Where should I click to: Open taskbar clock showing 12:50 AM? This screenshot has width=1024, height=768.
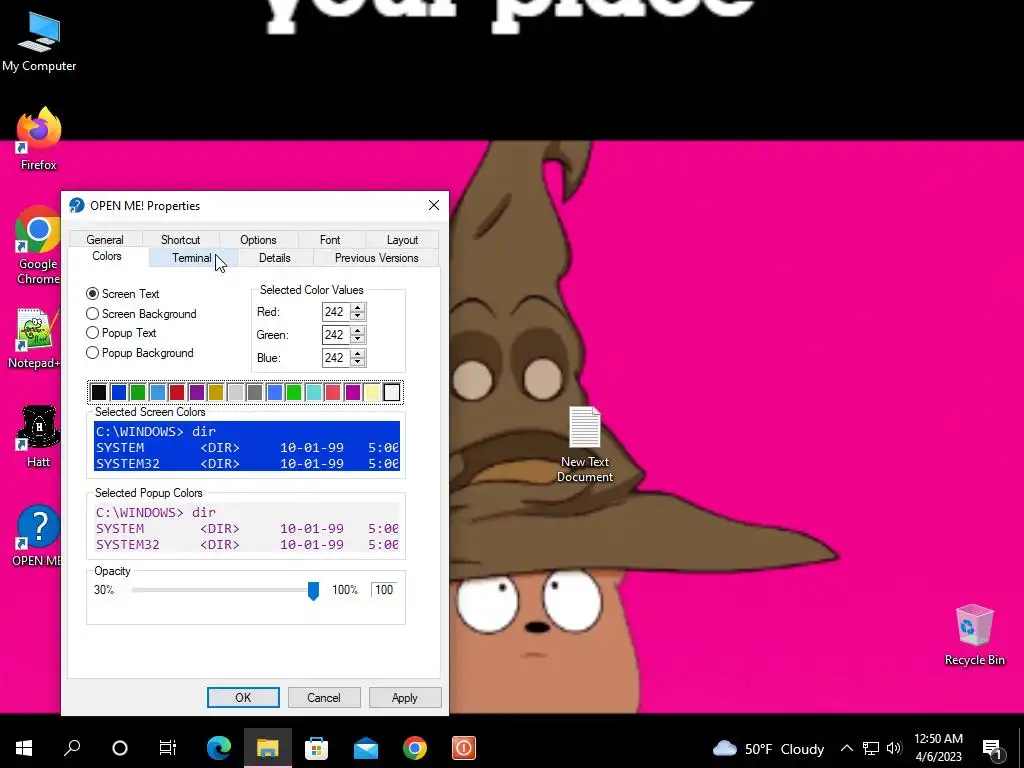coord(938,748)
